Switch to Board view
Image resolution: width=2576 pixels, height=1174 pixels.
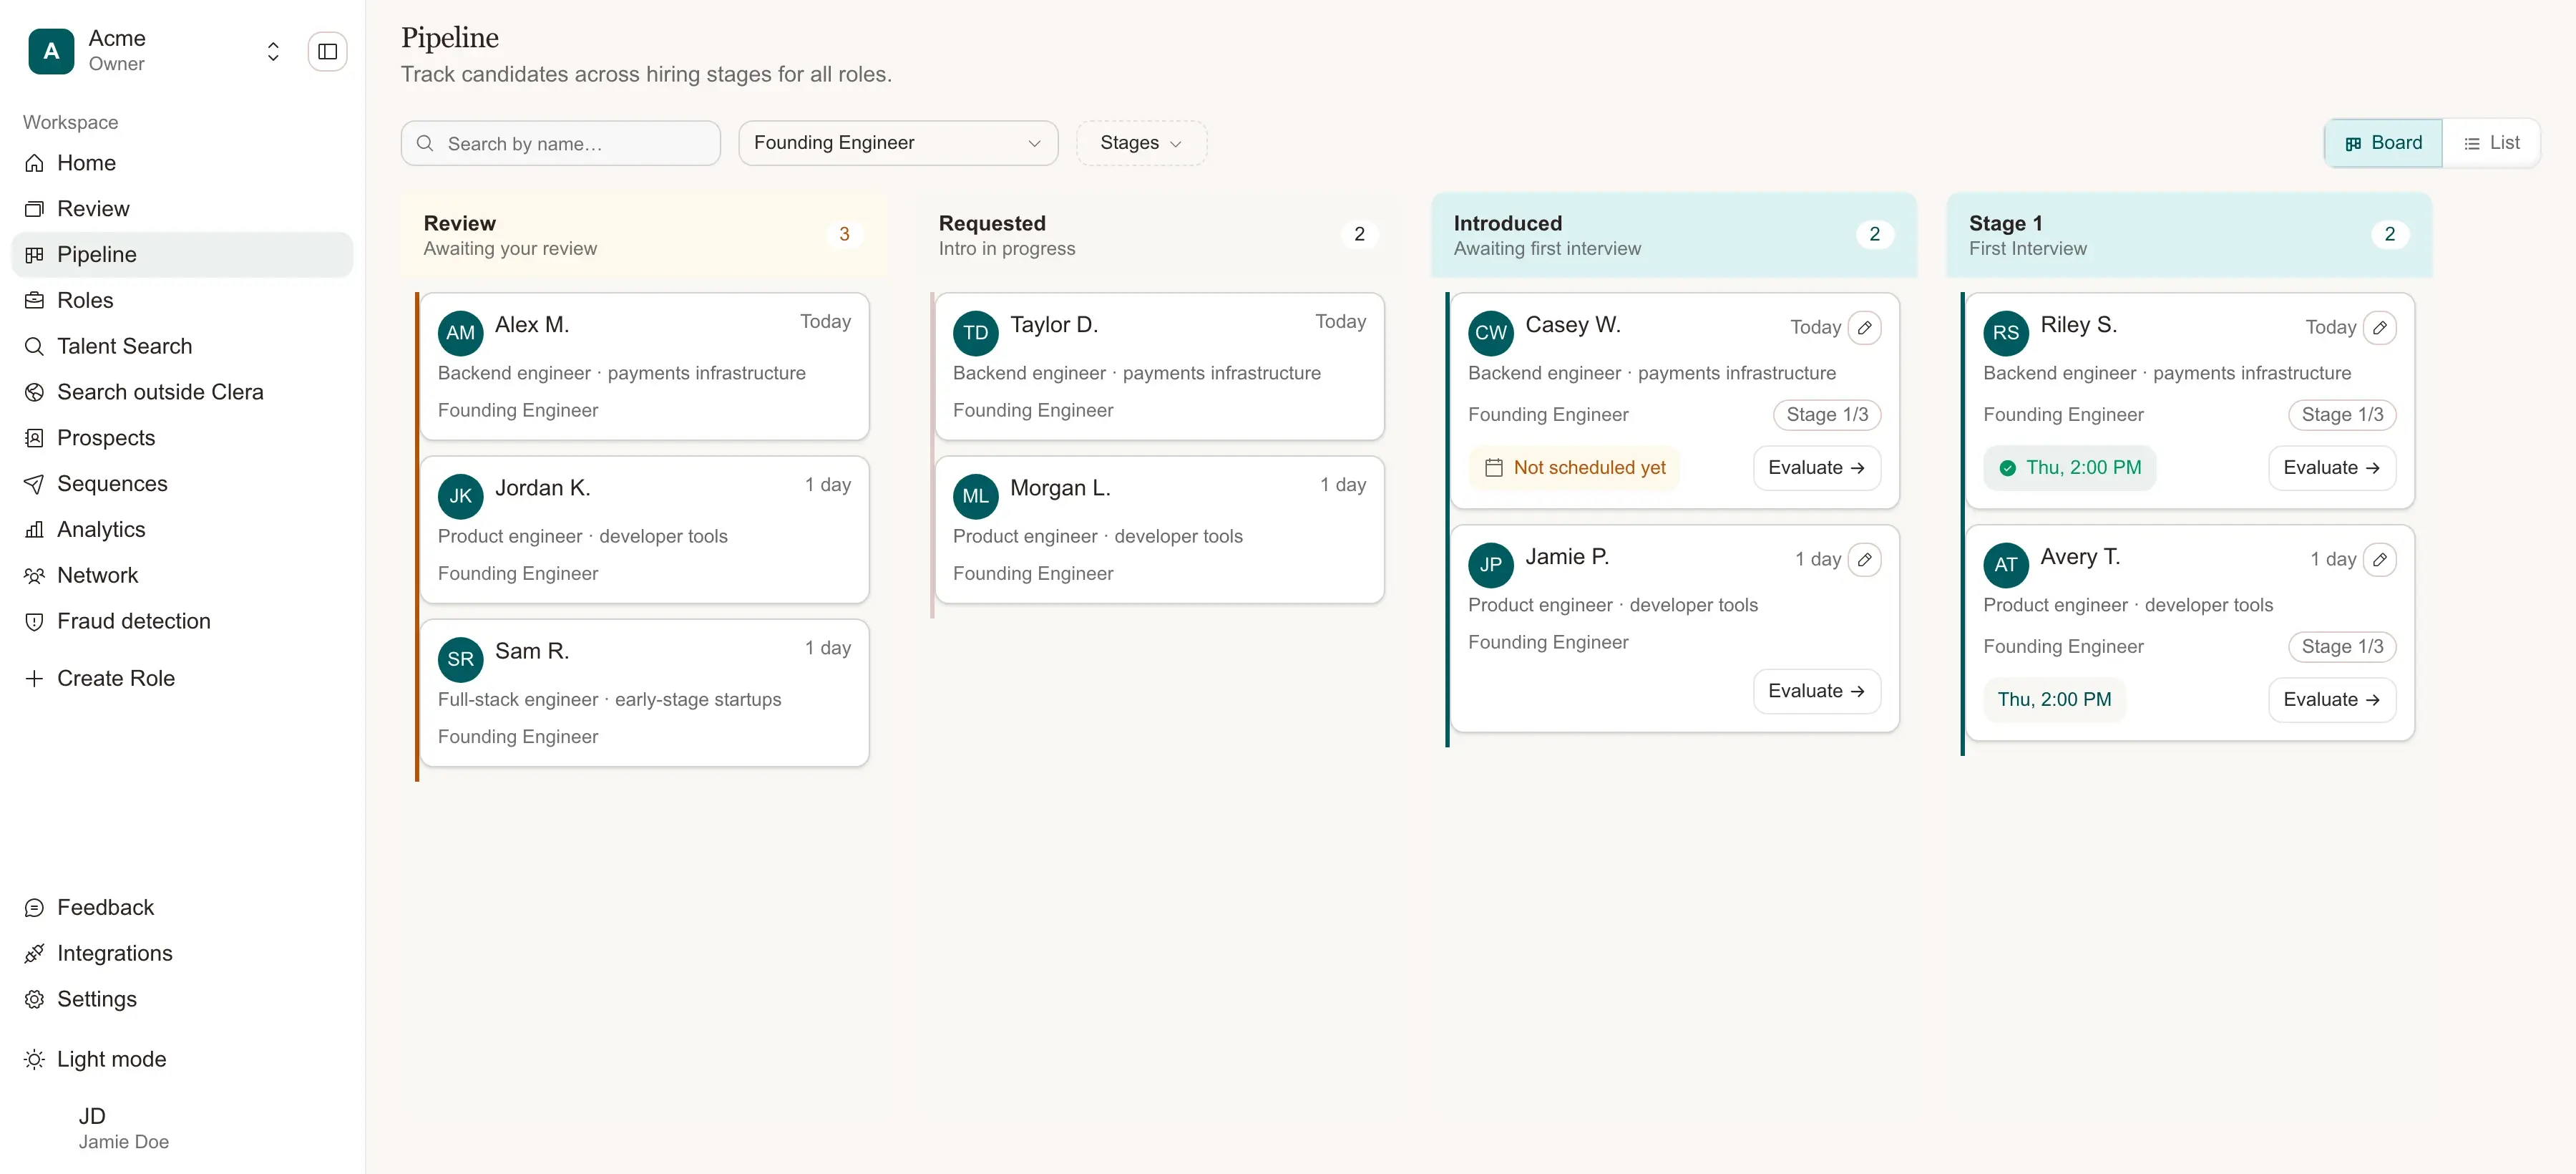(2384, 143)
